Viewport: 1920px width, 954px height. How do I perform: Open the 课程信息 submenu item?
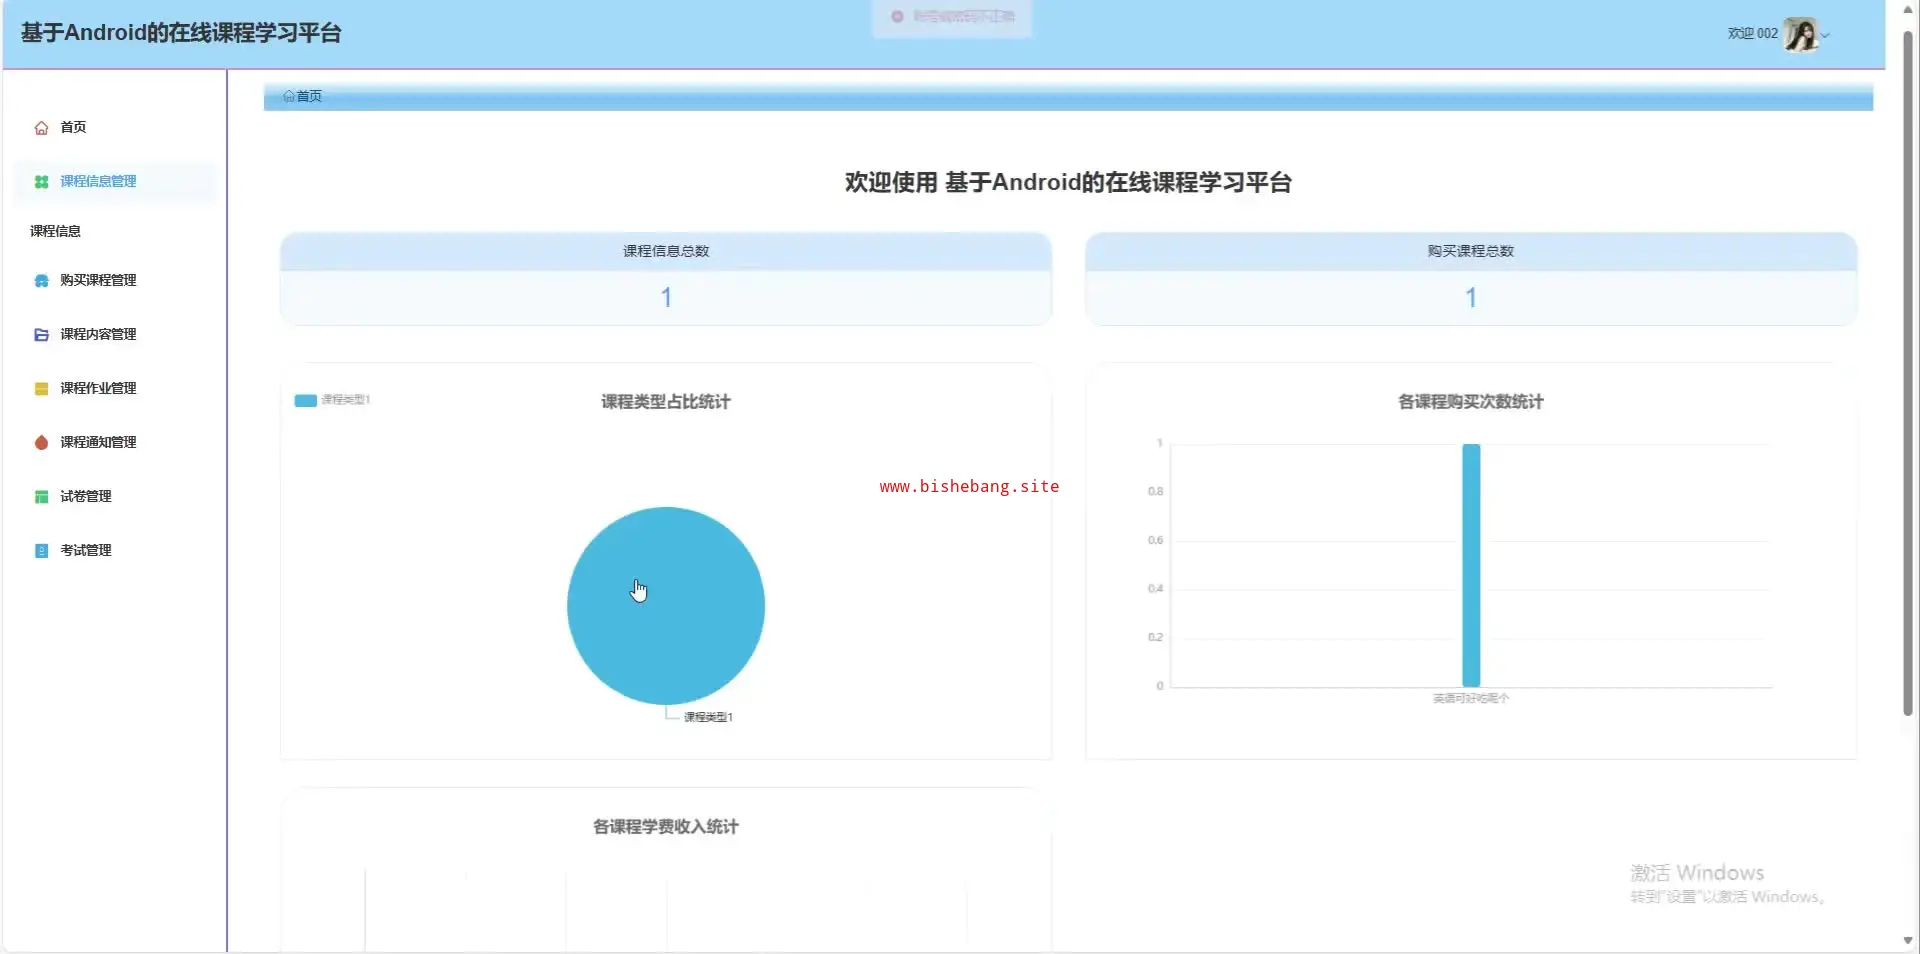click(x=56, y=231)
